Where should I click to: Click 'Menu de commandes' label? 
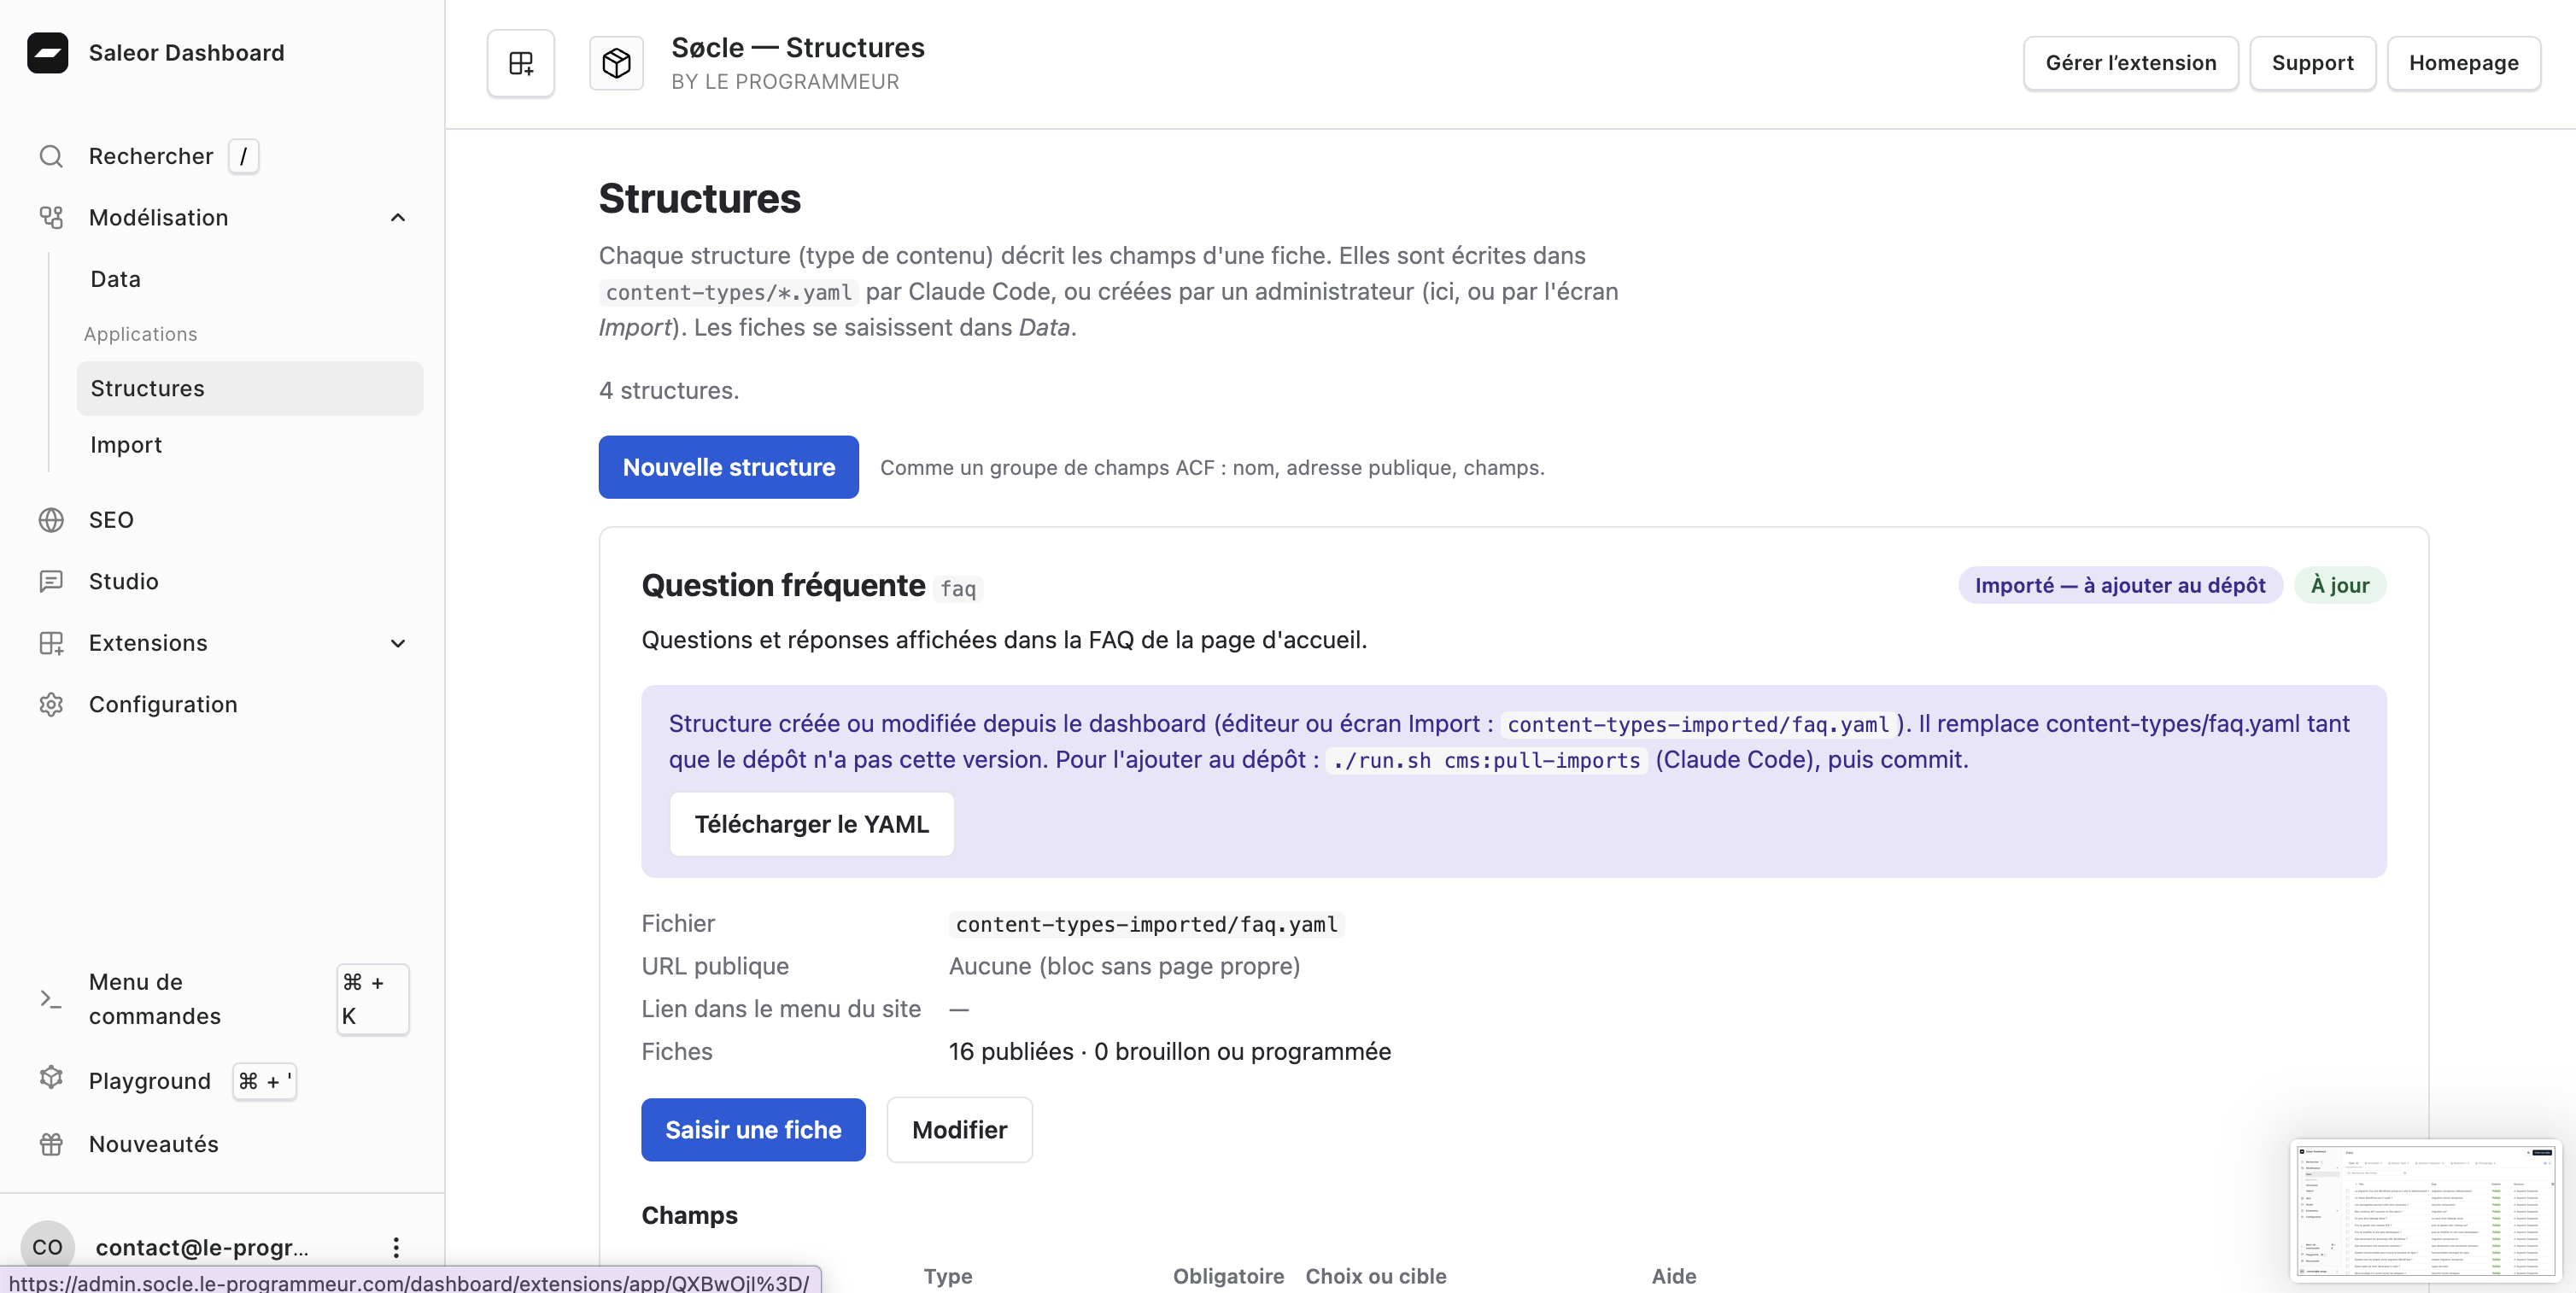pyautogui.click(x=154, y=998)
